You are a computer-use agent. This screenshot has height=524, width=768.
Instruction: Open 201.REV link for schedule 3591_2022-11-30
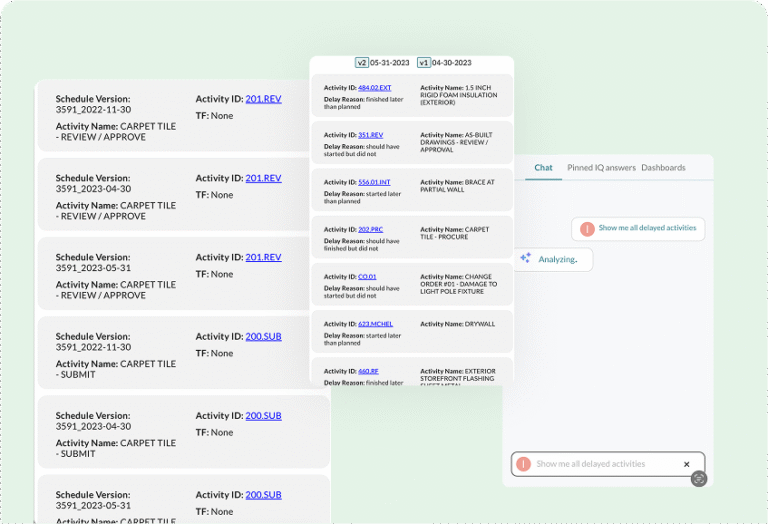coord(264,99)
